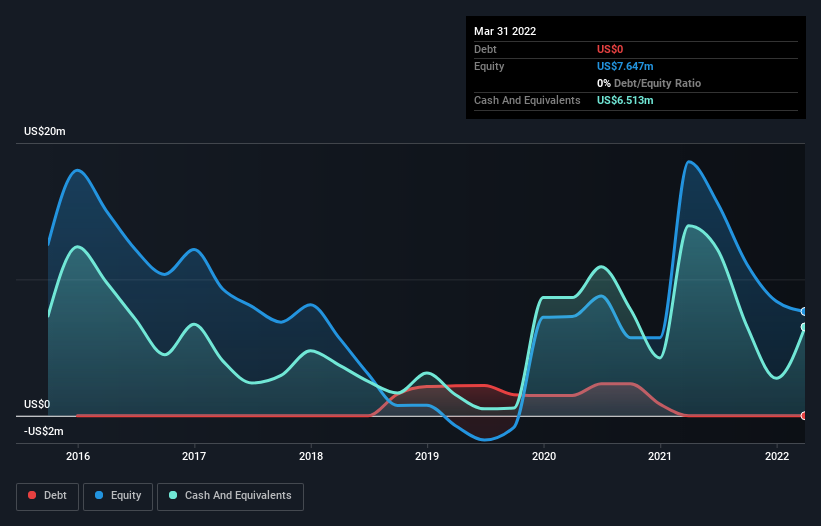
Task: Hide the Equity series via legend
Action: pos(118,496)
